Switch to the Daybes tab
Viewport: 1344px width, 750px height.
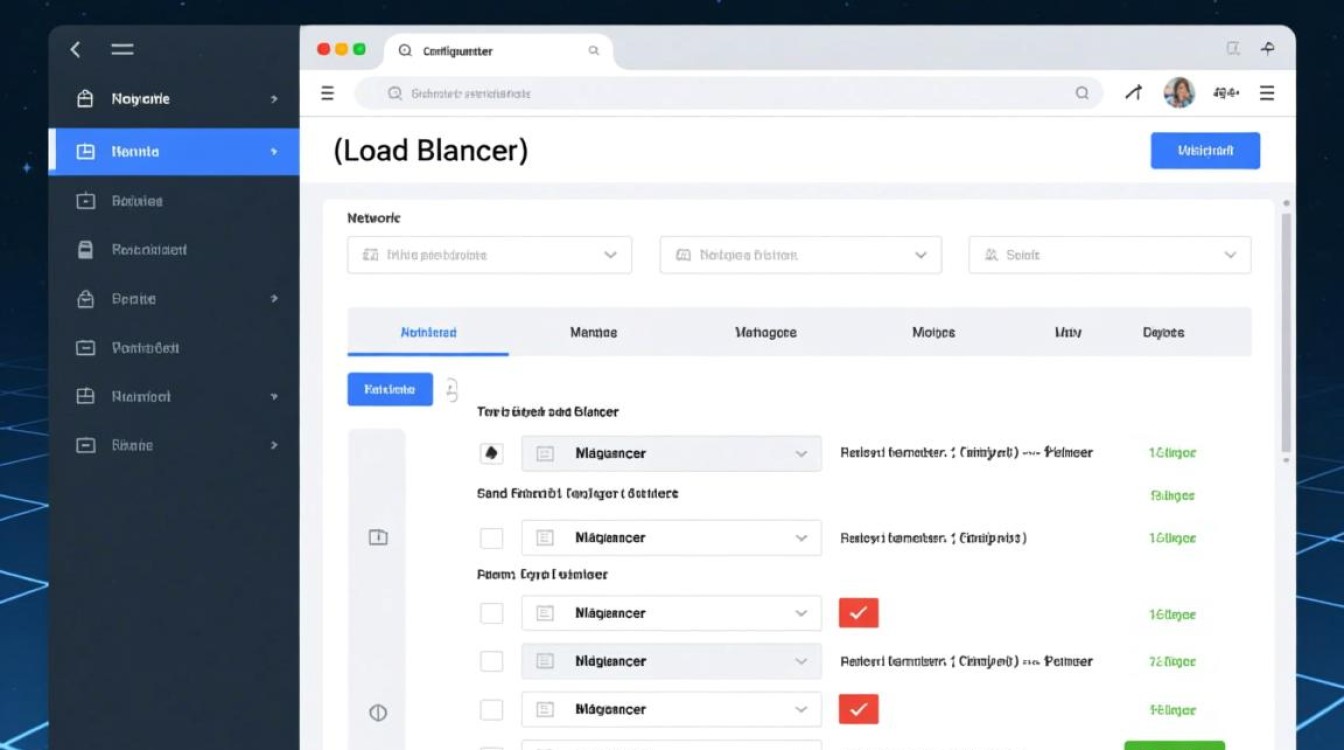[1163, 332]
